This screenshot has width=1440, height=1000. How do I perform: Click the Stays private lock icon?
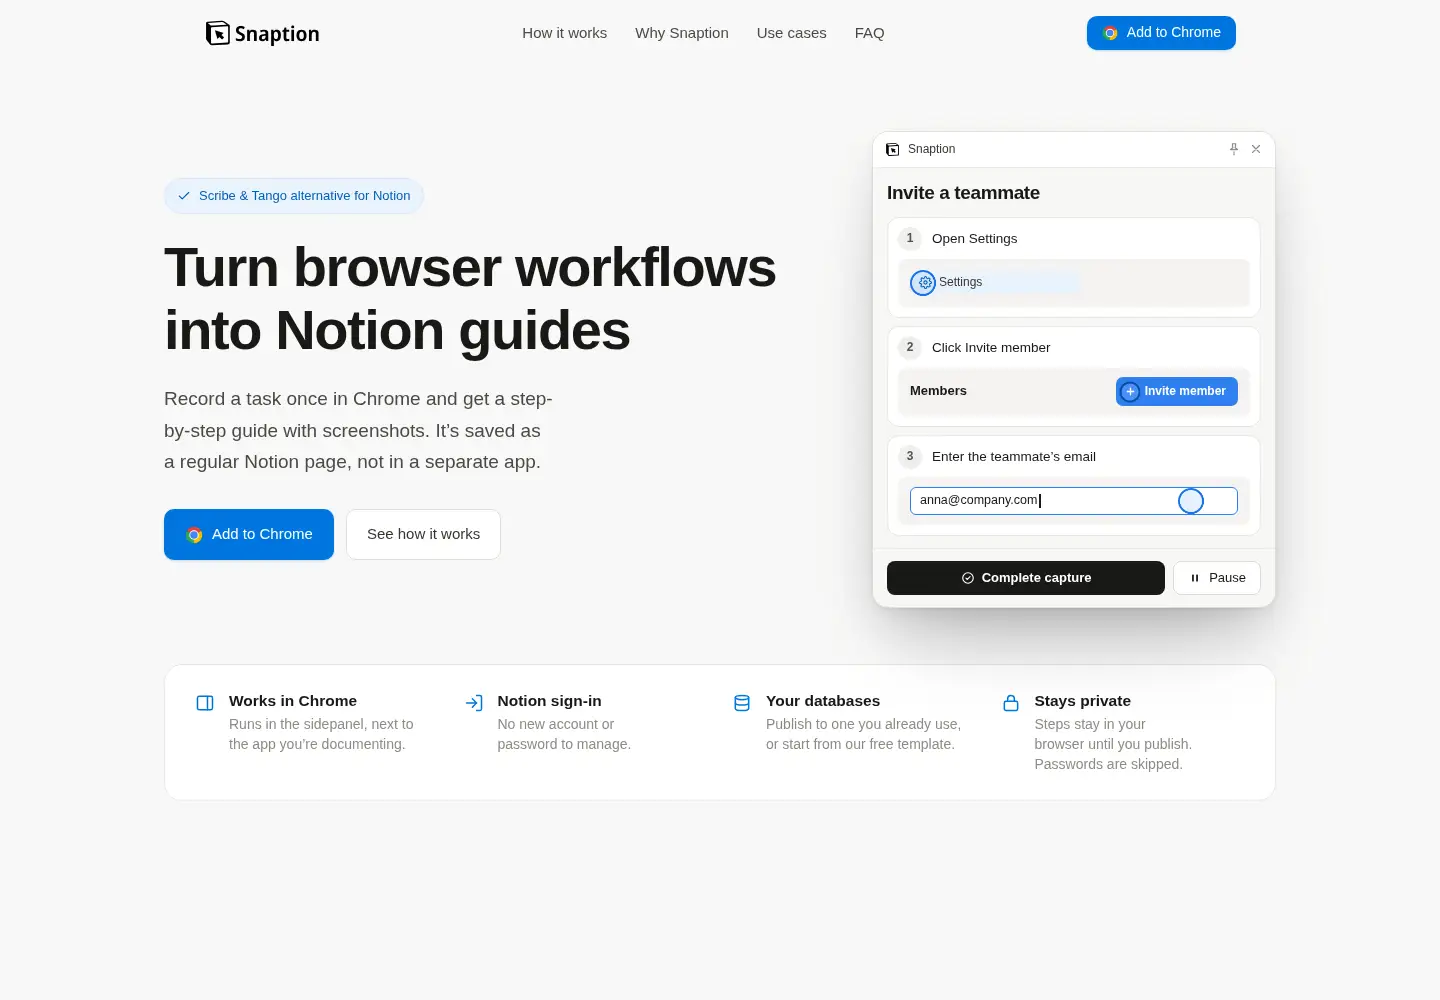coord(1011,703)
